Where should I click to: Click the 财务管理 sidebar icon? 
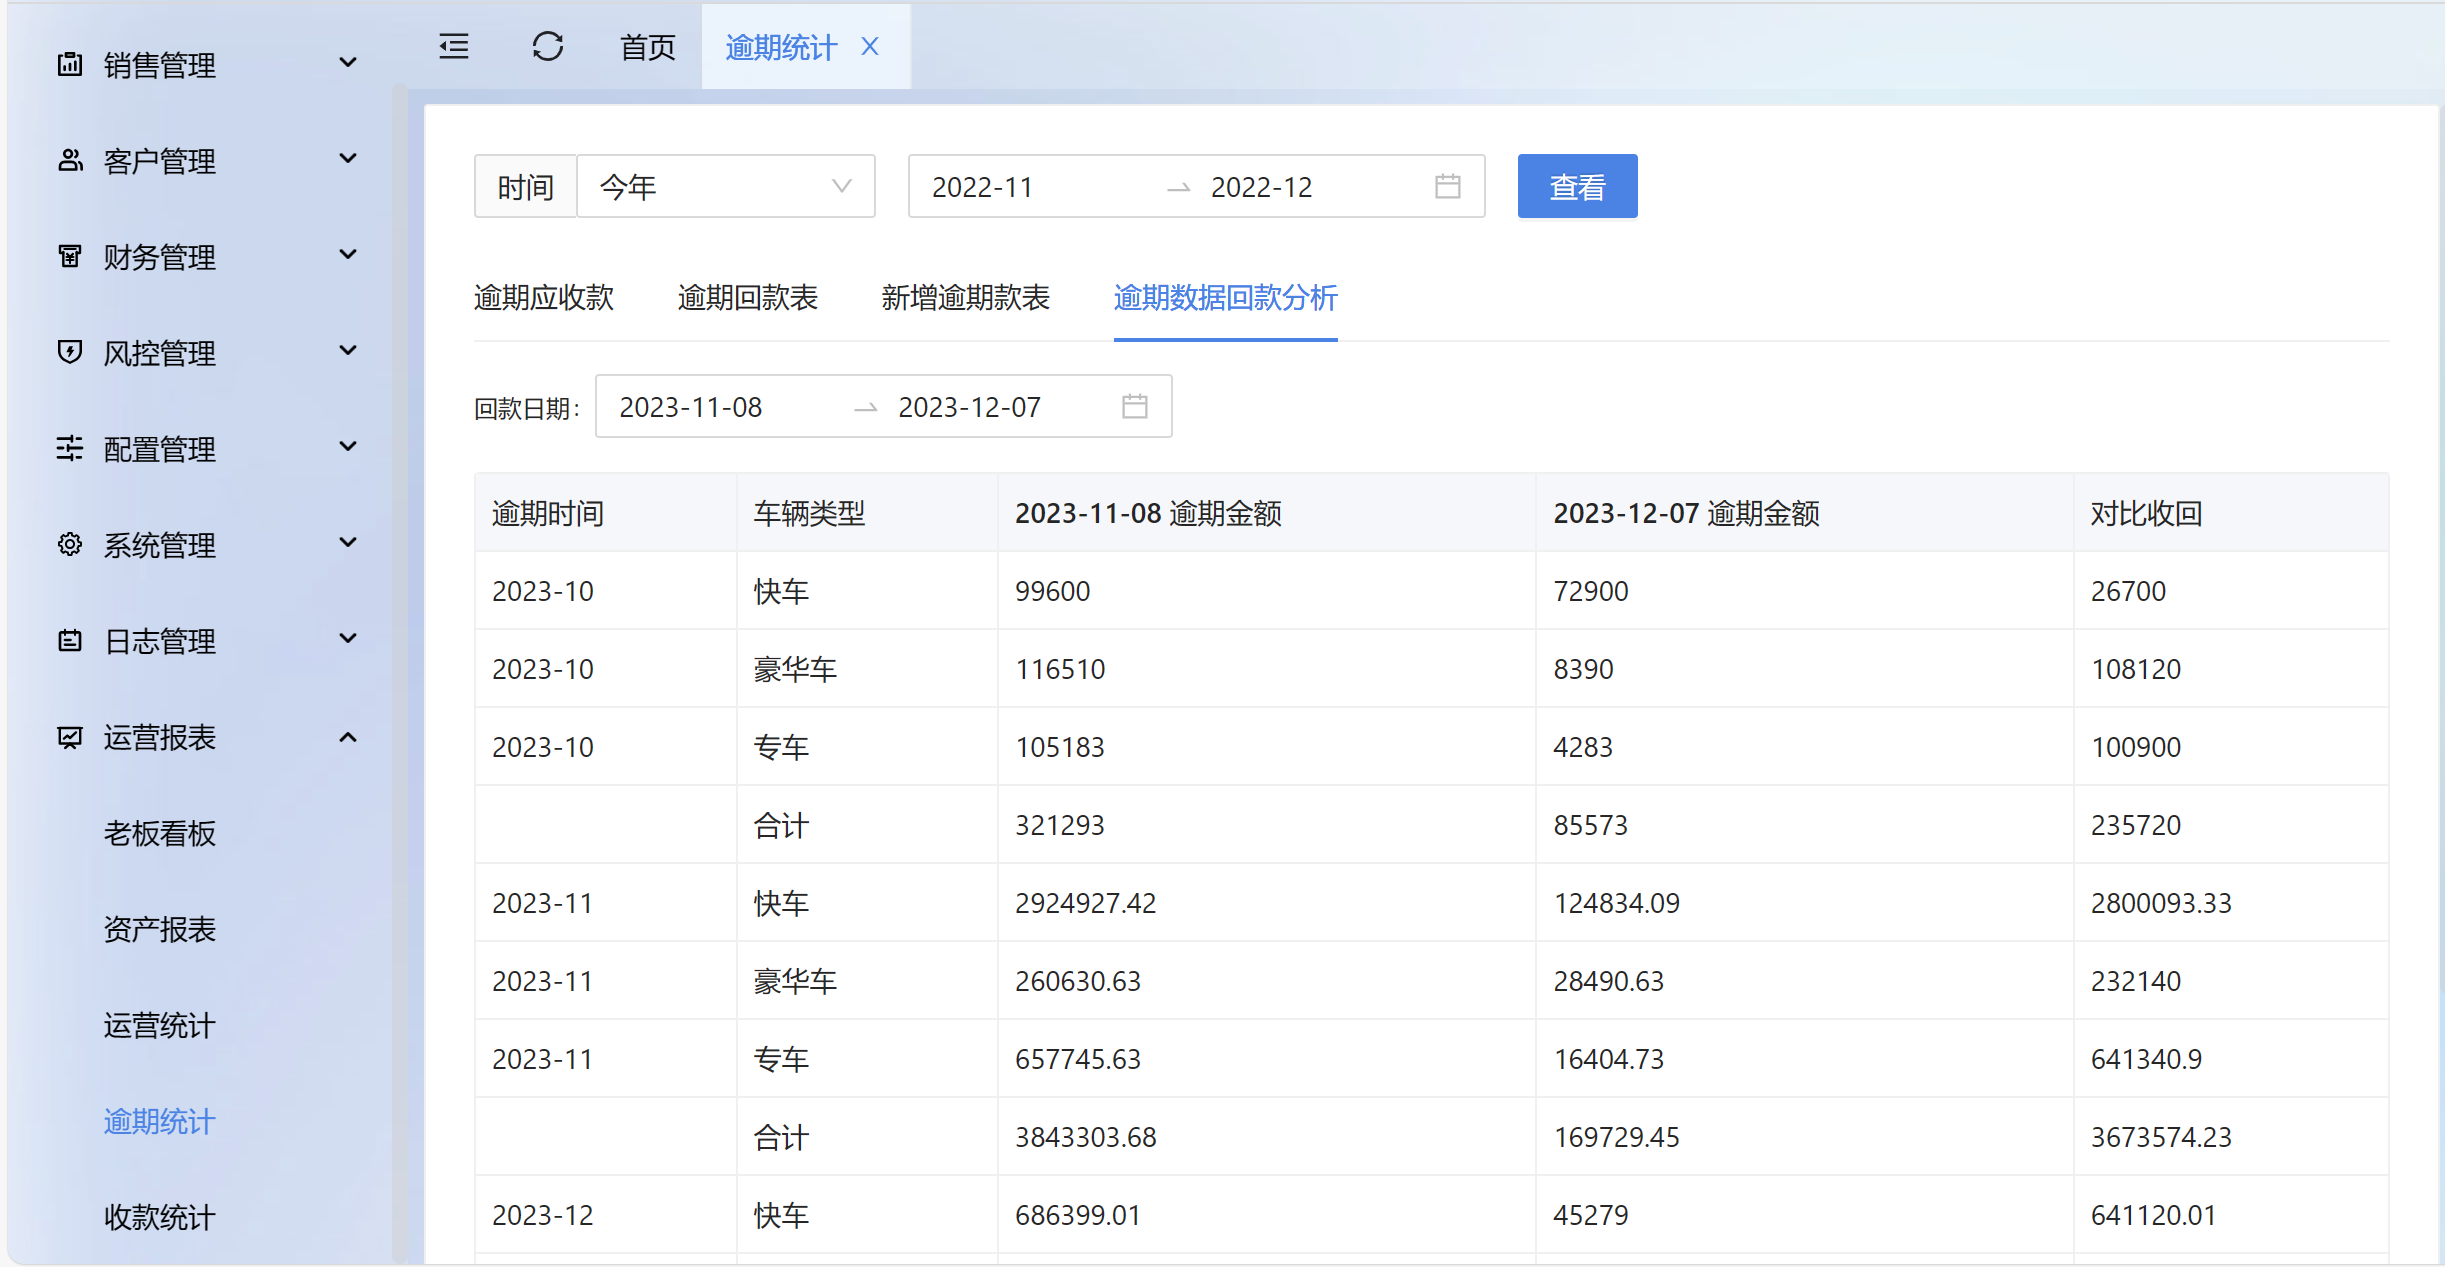(70, 257)
